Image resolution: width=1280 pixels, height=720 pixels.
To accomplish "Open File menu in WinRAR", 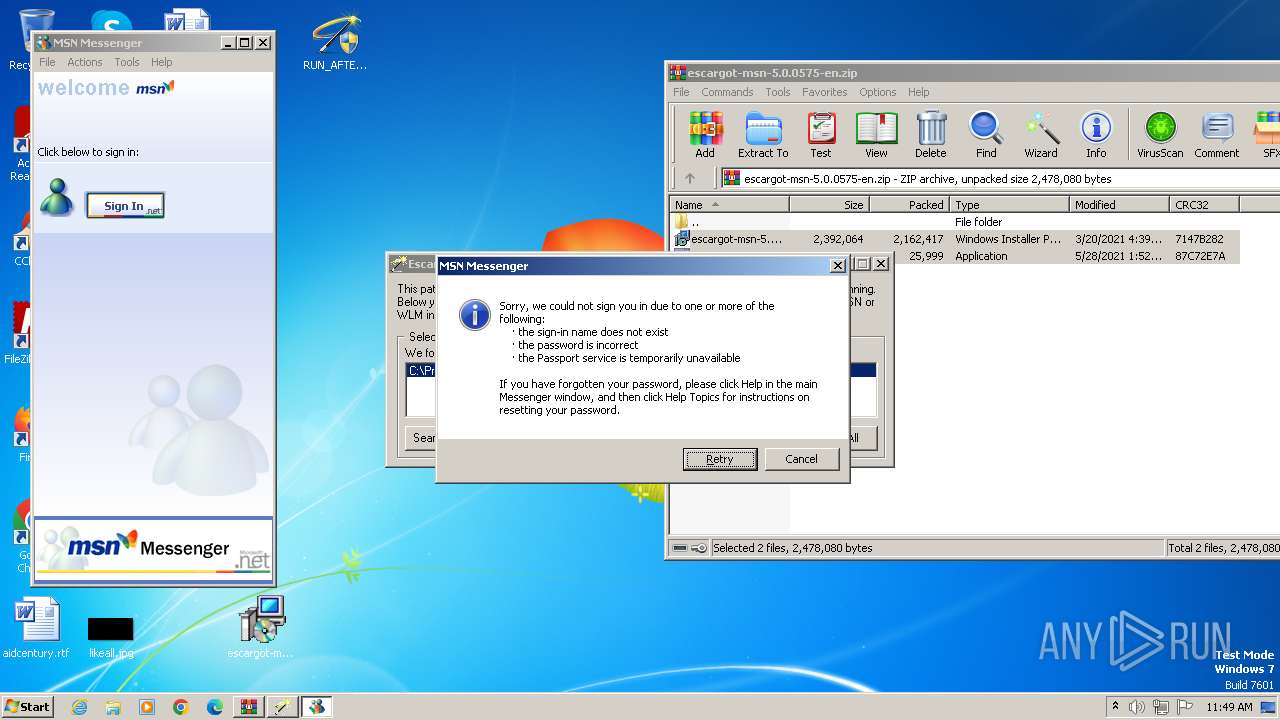I will pyautogui.click(x=681, y=92).
